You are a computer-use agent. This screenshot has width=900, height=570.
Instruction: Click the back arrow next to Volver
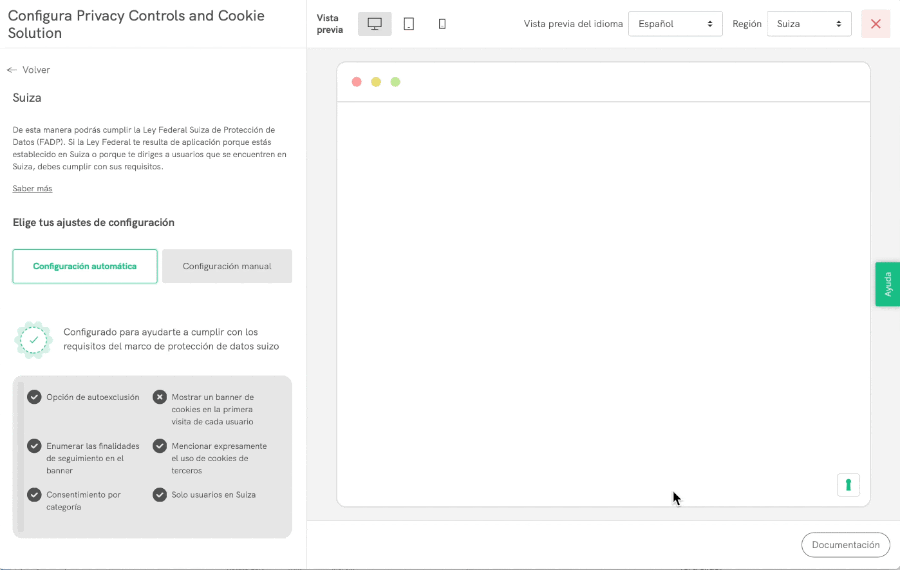click(12, 70)
